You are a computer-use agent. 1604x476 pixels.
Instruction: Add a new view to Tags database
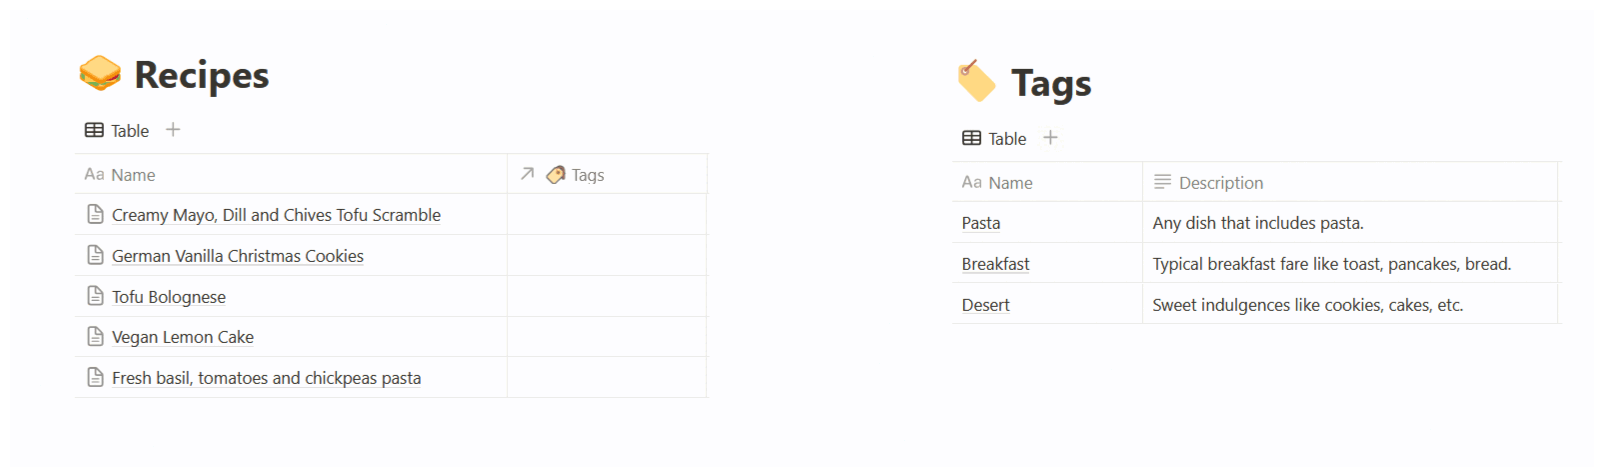point(1050,138)
